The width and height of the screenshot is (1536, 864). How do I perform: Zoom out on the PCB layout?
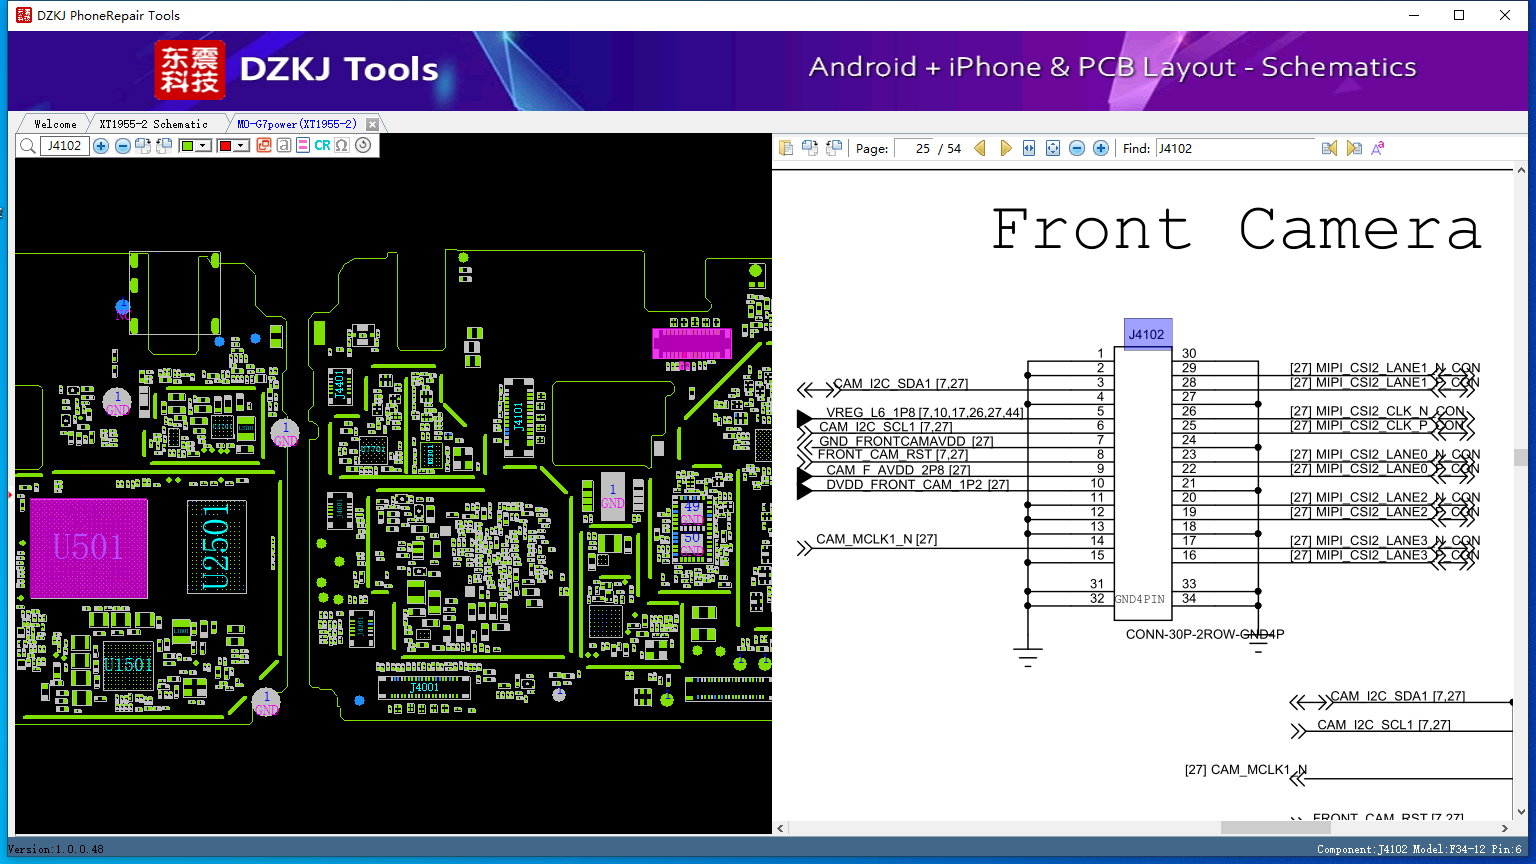[x=122, y=146]
